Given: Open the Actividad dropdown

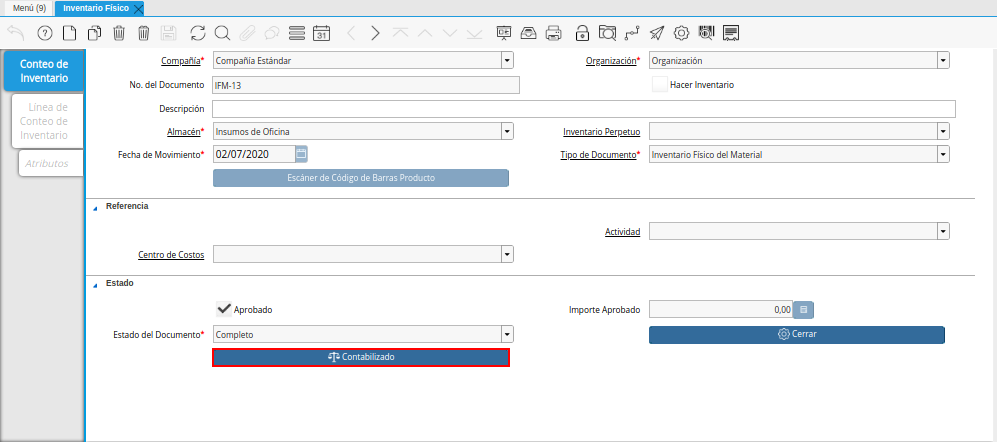Looking at the screenshot, I should pos(943,231).
